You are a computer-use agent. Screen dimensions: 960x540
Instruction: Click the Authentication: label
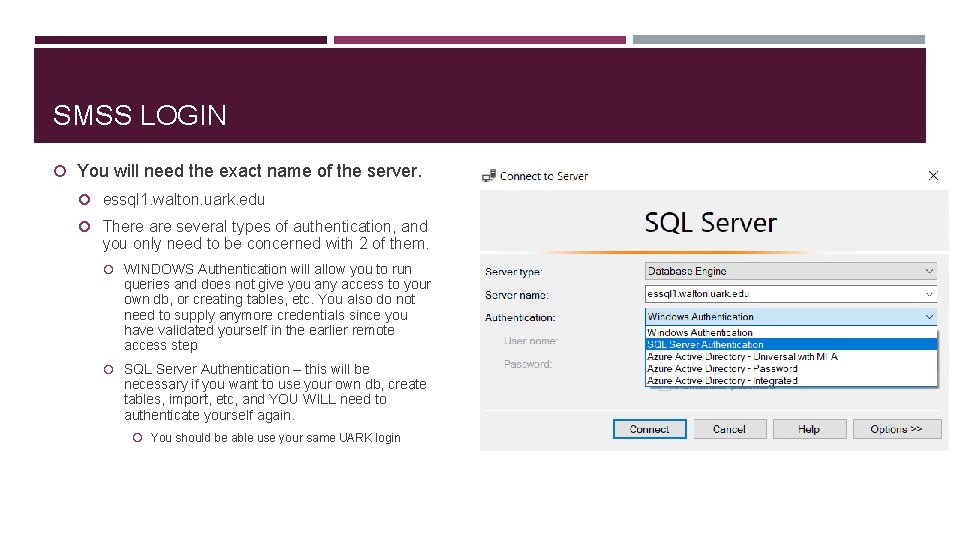(520, 318)
